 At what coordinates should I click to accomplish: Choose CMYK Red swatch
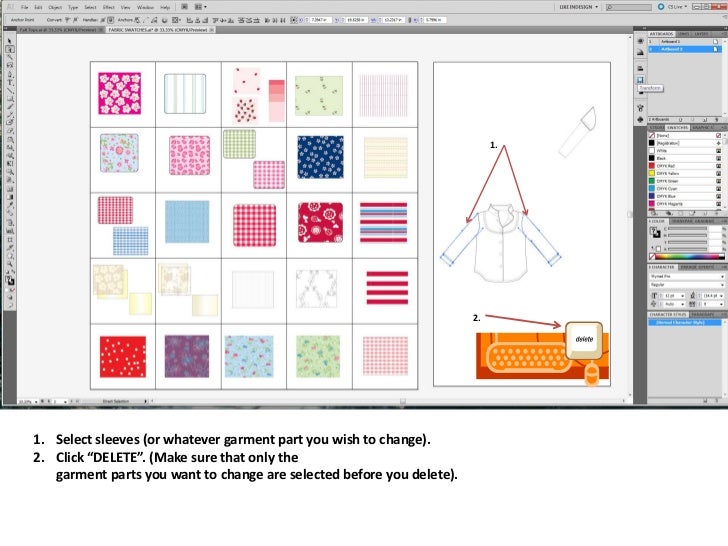point(685,166)
